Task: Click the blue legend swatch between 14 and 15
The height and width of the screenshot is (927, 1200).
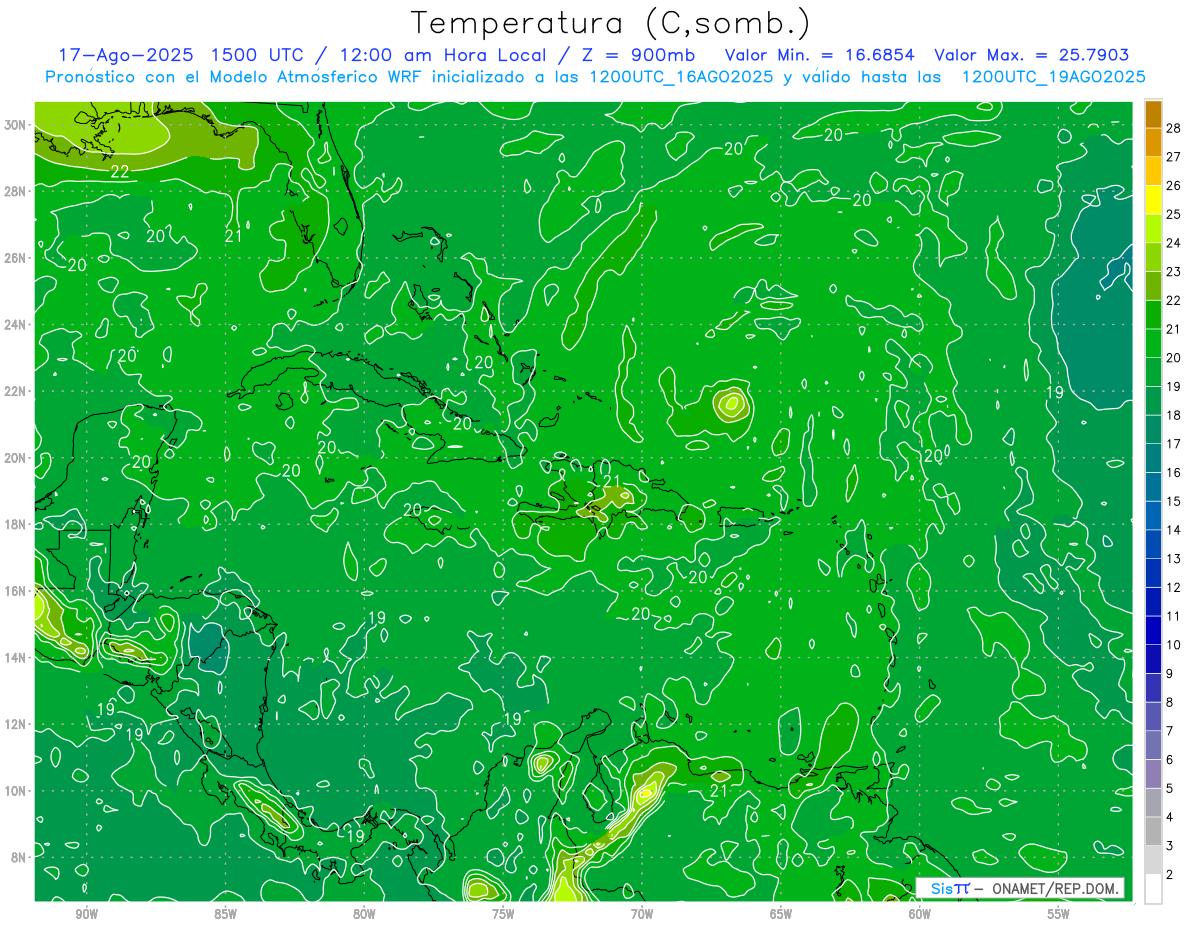Action: coord(1153,515)
